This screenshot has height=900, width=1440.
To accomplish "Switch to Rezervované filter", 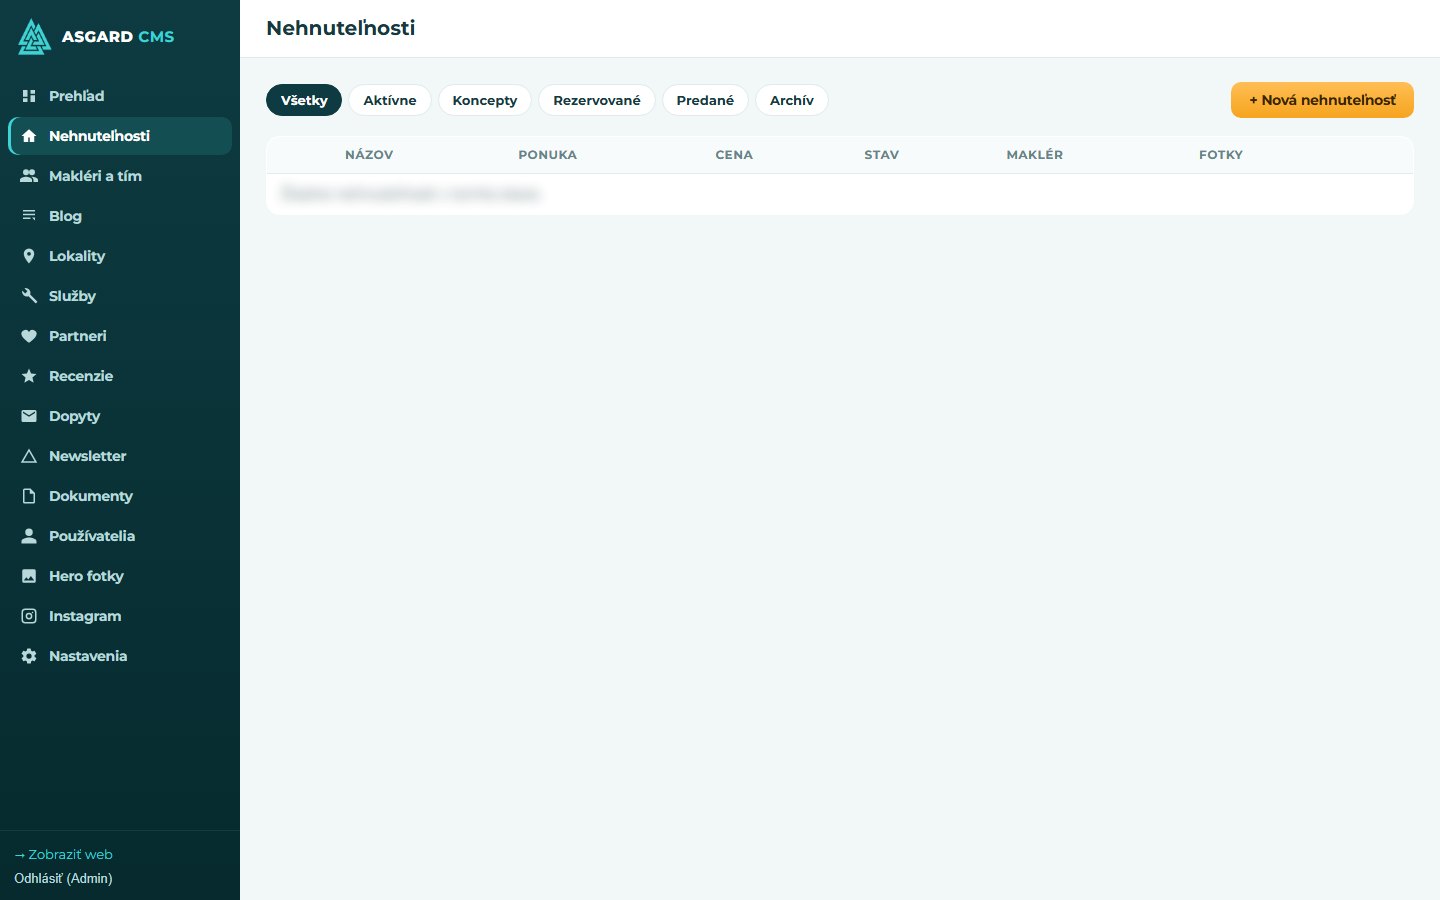I will pyautogui.click(x=597, y=100).
